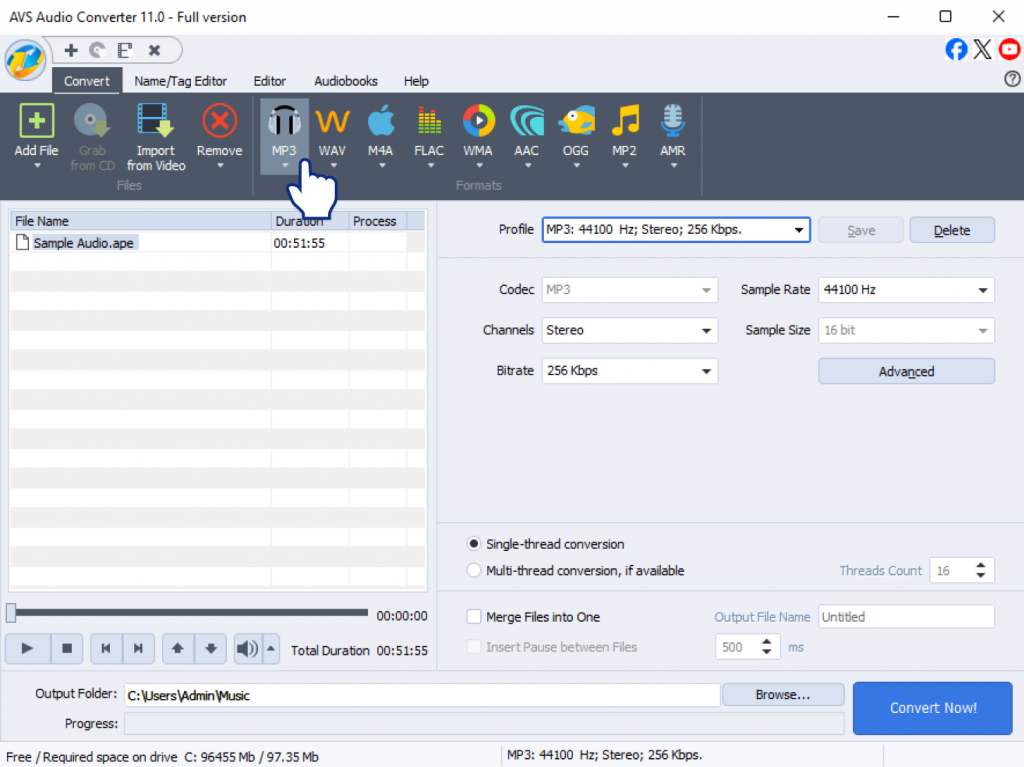Image resolution: width=1024 pixels, height=767 pixels.
Task: Expand the MP3 format arrow menu
Action: pos(285,166)
